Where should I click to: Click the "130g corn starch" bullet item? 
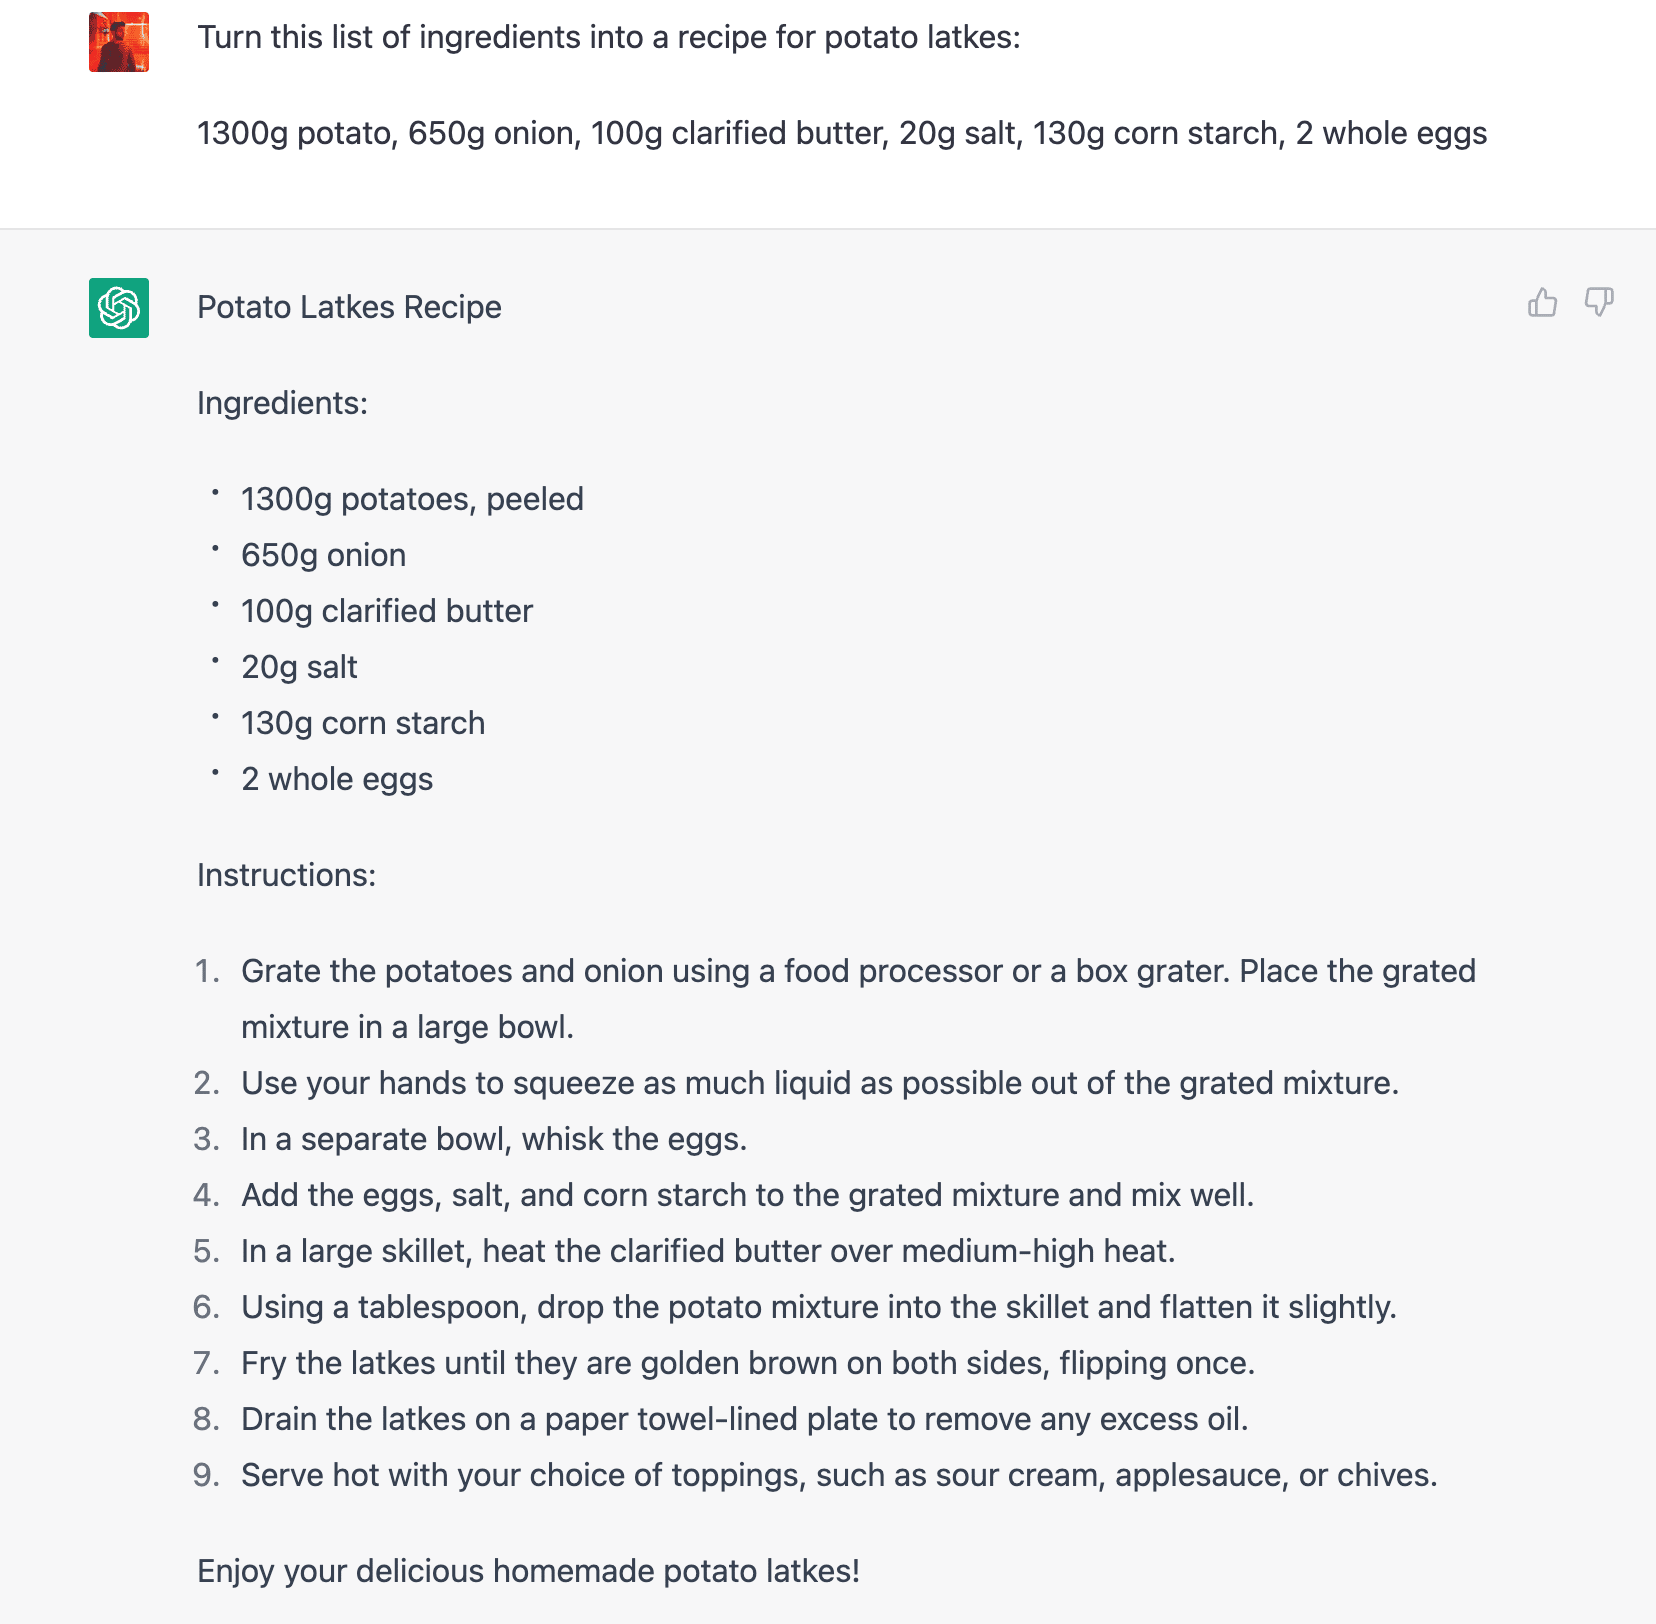(x=363, y=723)
